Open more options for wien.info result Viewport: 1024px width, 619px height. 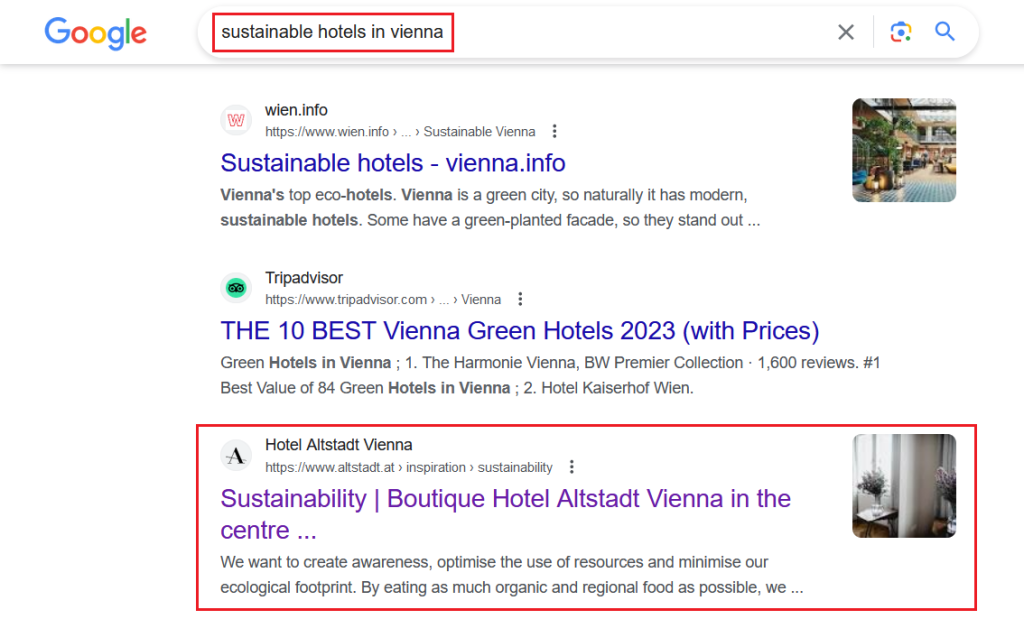click(x=555, y=131)
